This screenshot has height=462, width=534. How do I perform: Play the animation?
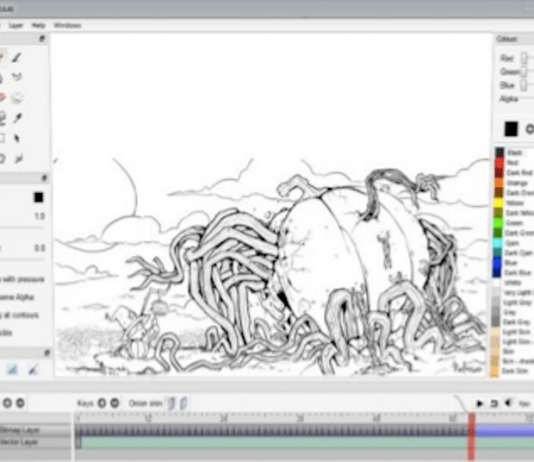tap(480, 403)
